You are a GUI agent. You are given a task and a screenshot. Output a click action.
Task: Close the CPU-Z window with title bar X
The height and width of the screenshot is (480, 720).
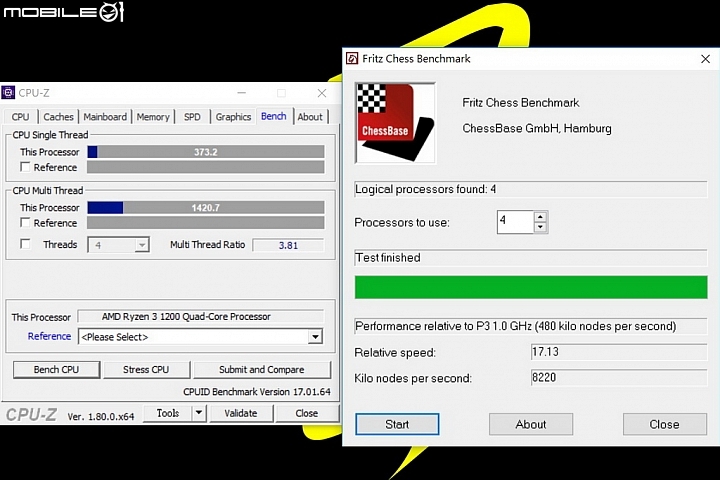click(322, 93)
